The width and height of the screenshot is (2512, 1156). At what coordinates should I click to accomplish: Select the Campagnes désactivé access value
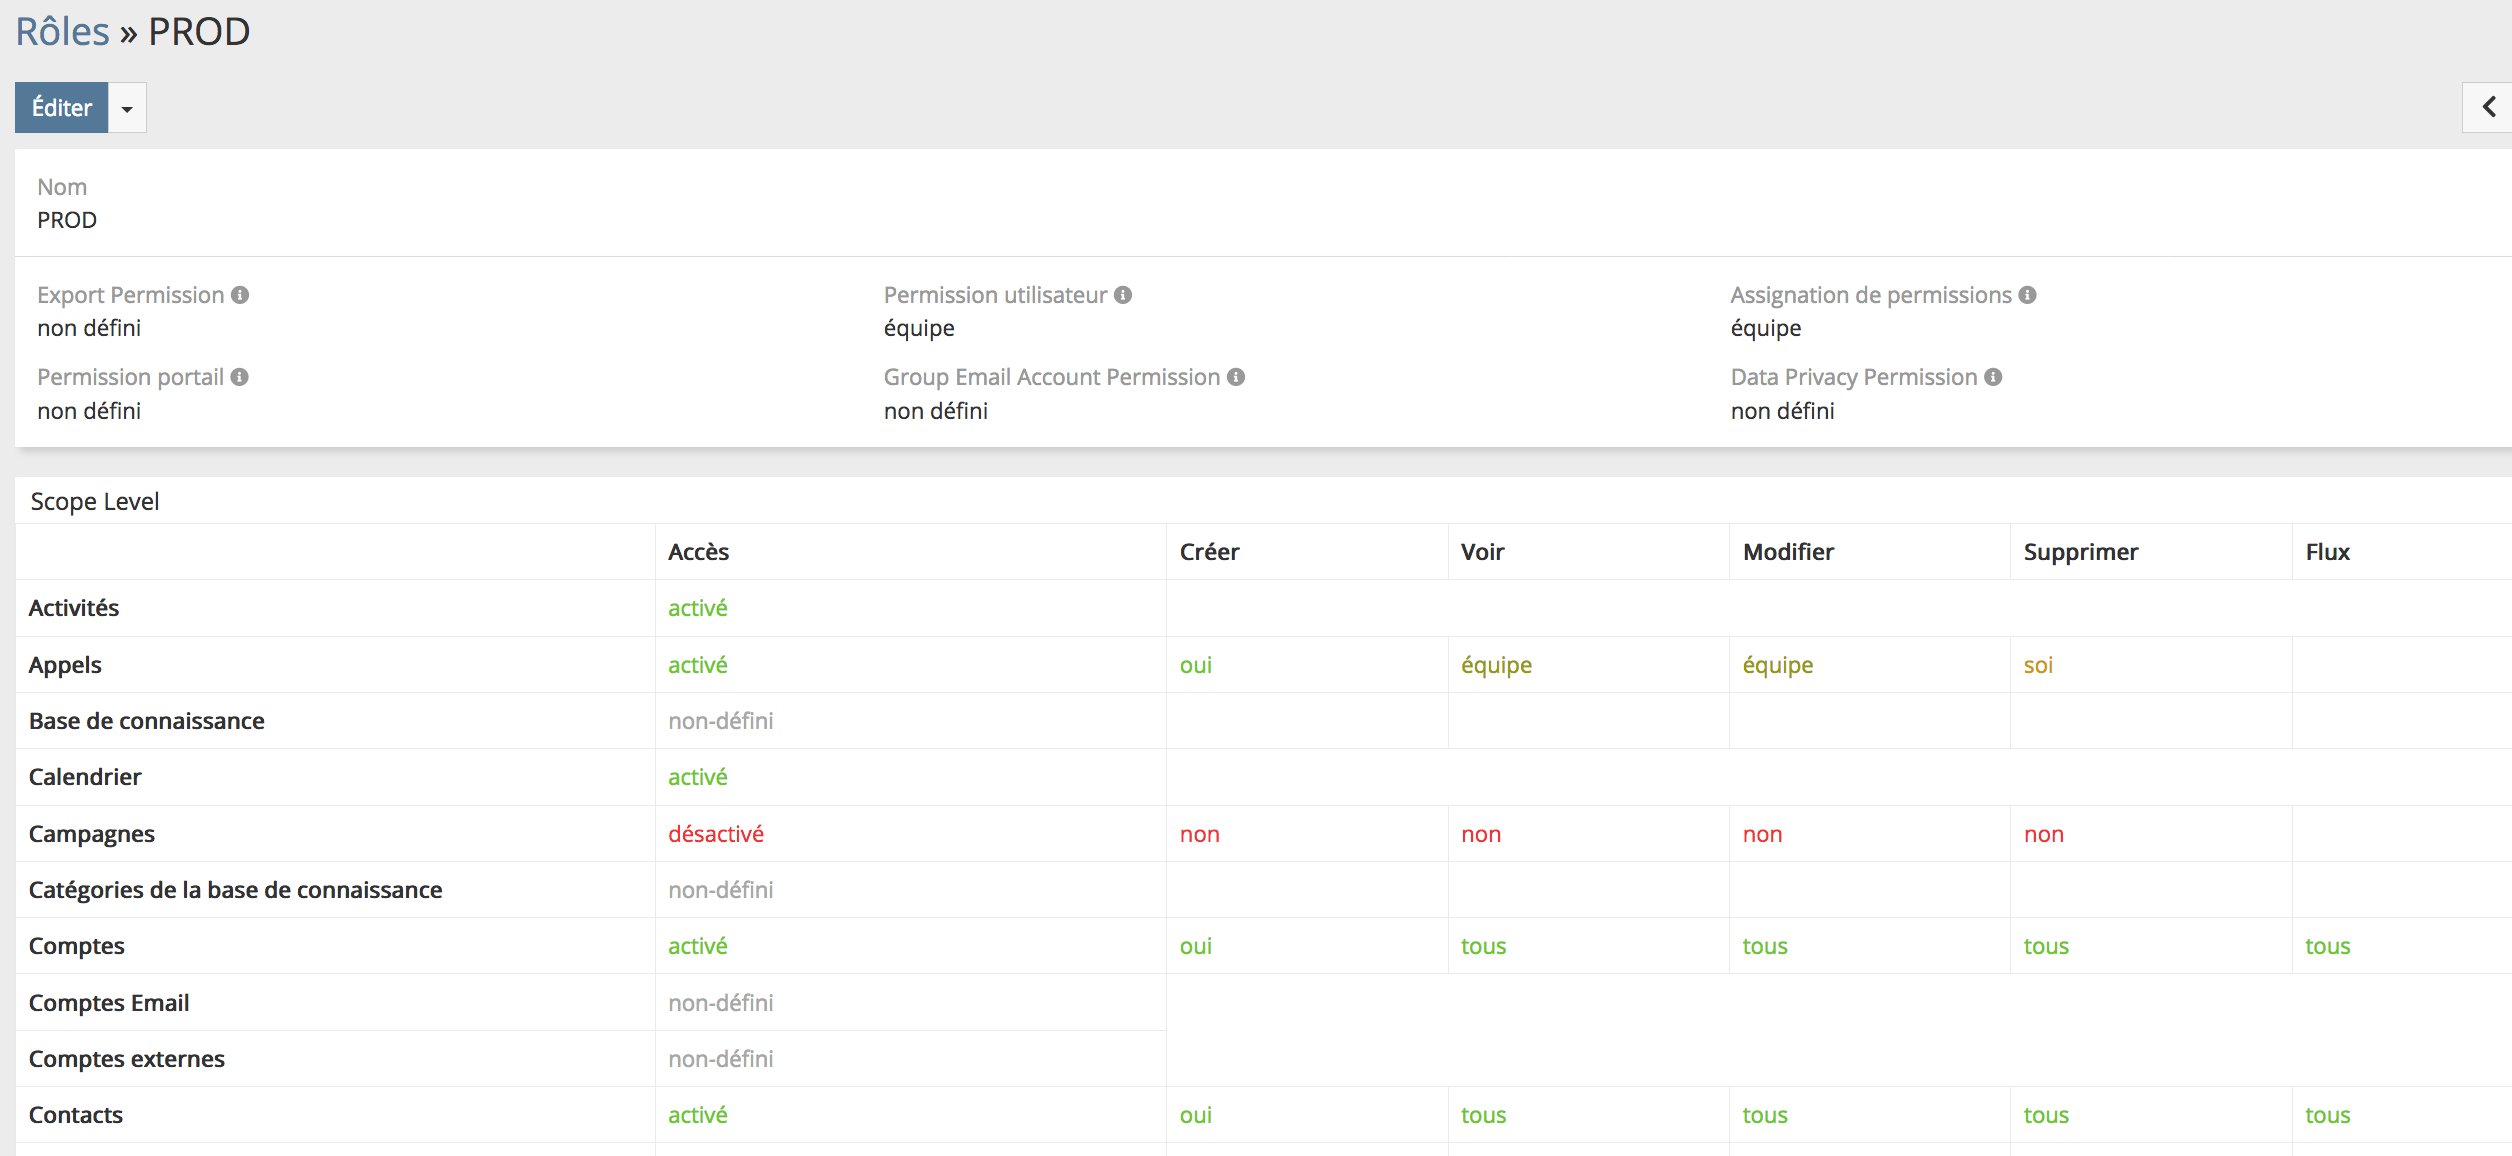(715, 834)
